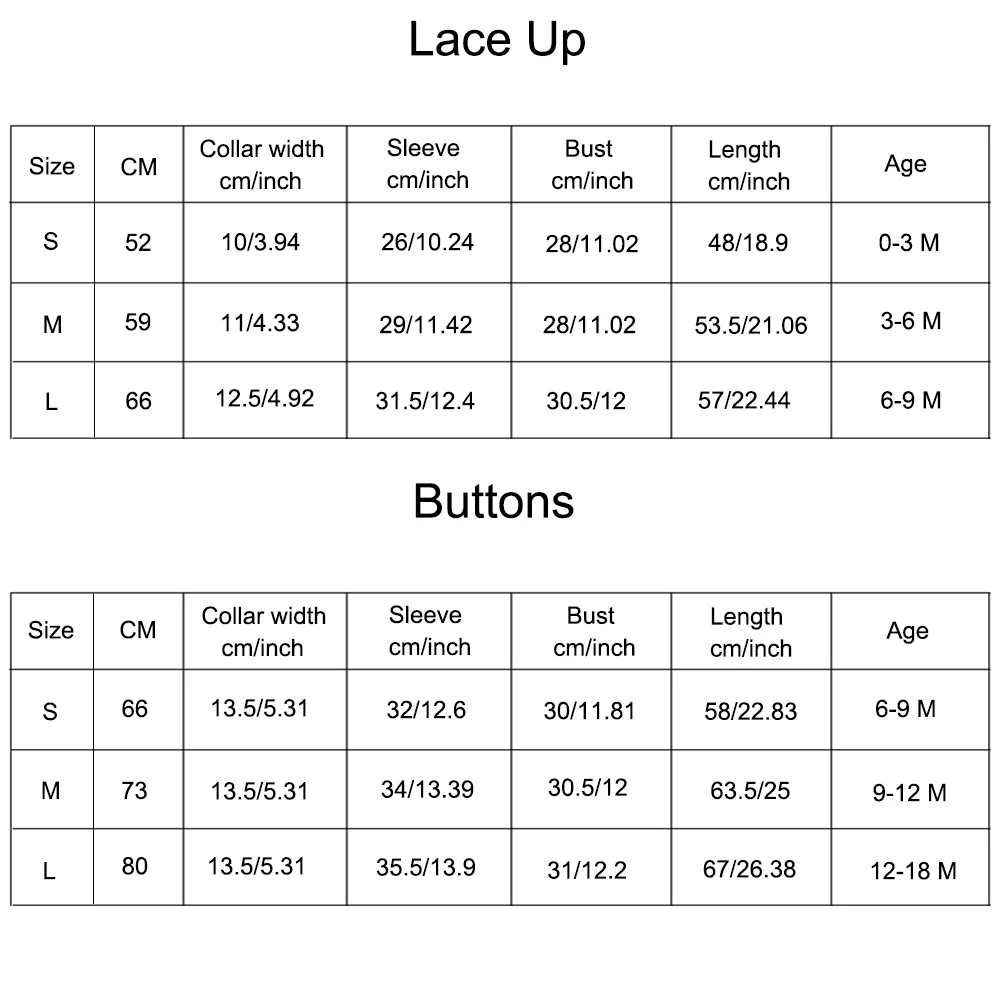Select the 34/13.39 sleeve cell
Viewport: 1001px width, 1001px height.
tap(427, 790)
